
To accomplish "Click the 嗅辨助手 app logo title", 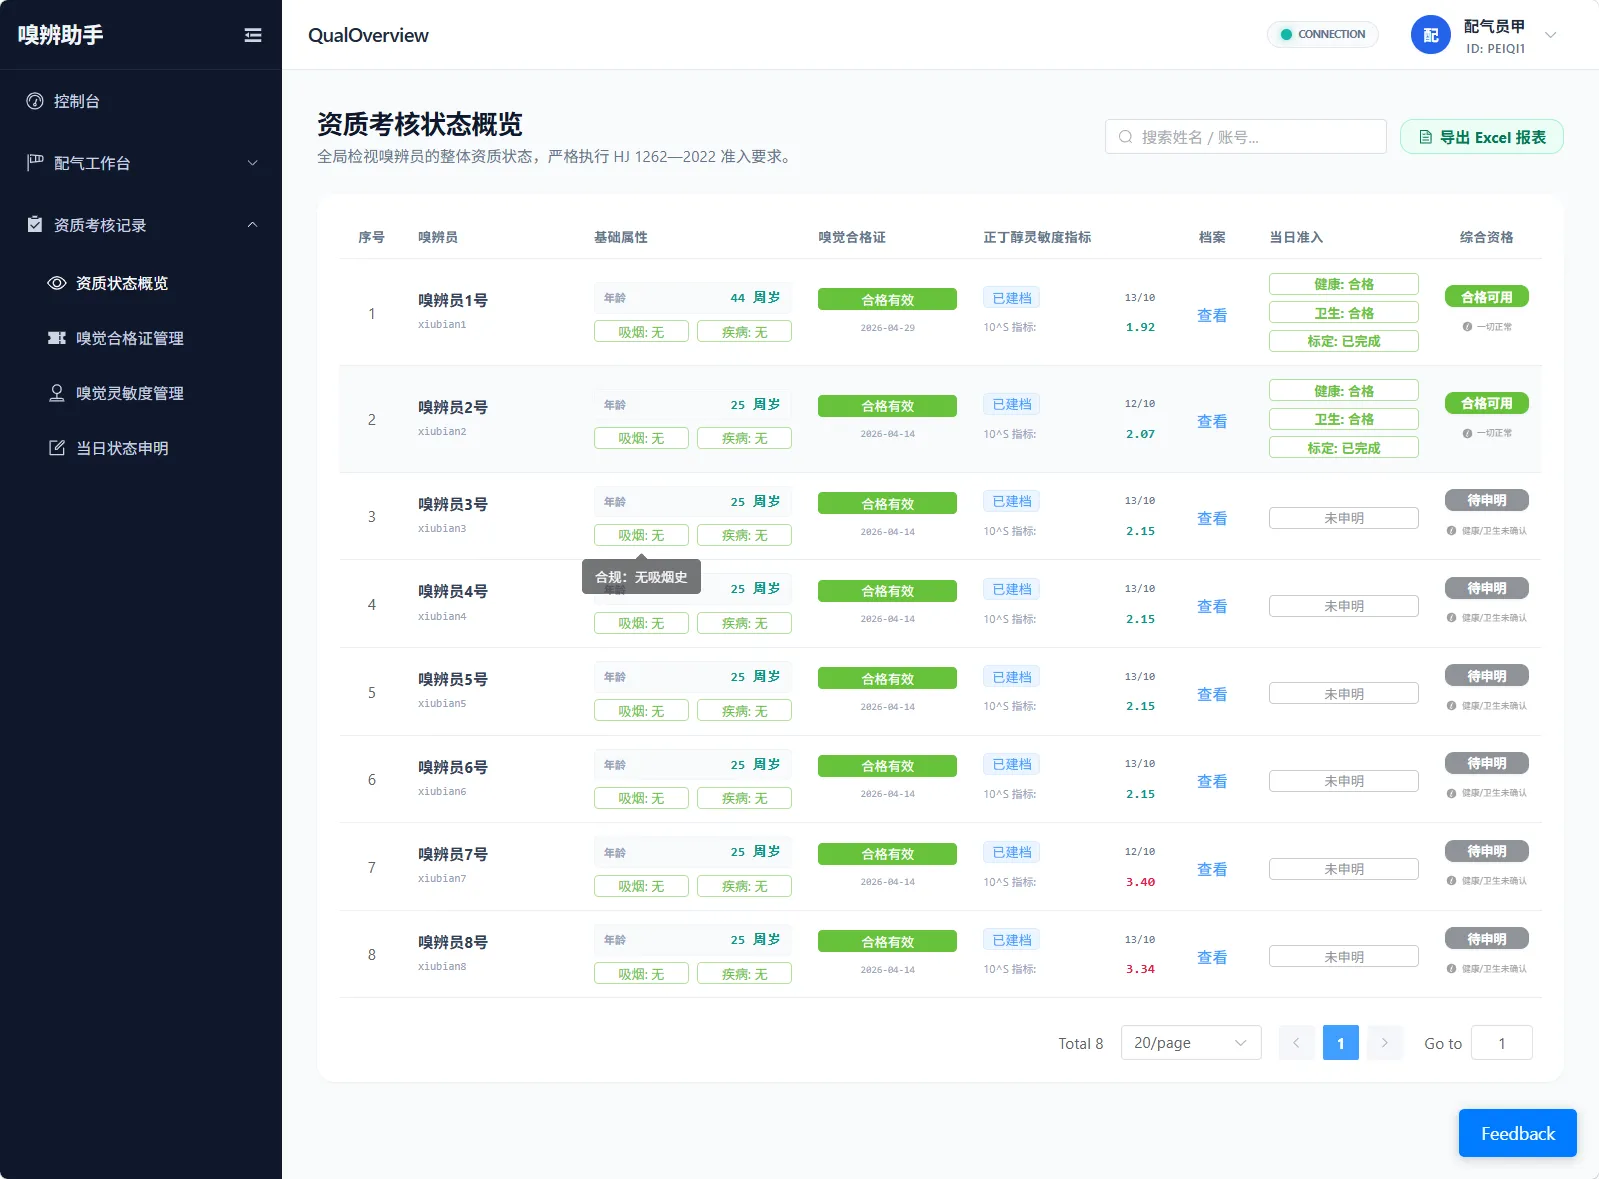I will tap(61, 35).
